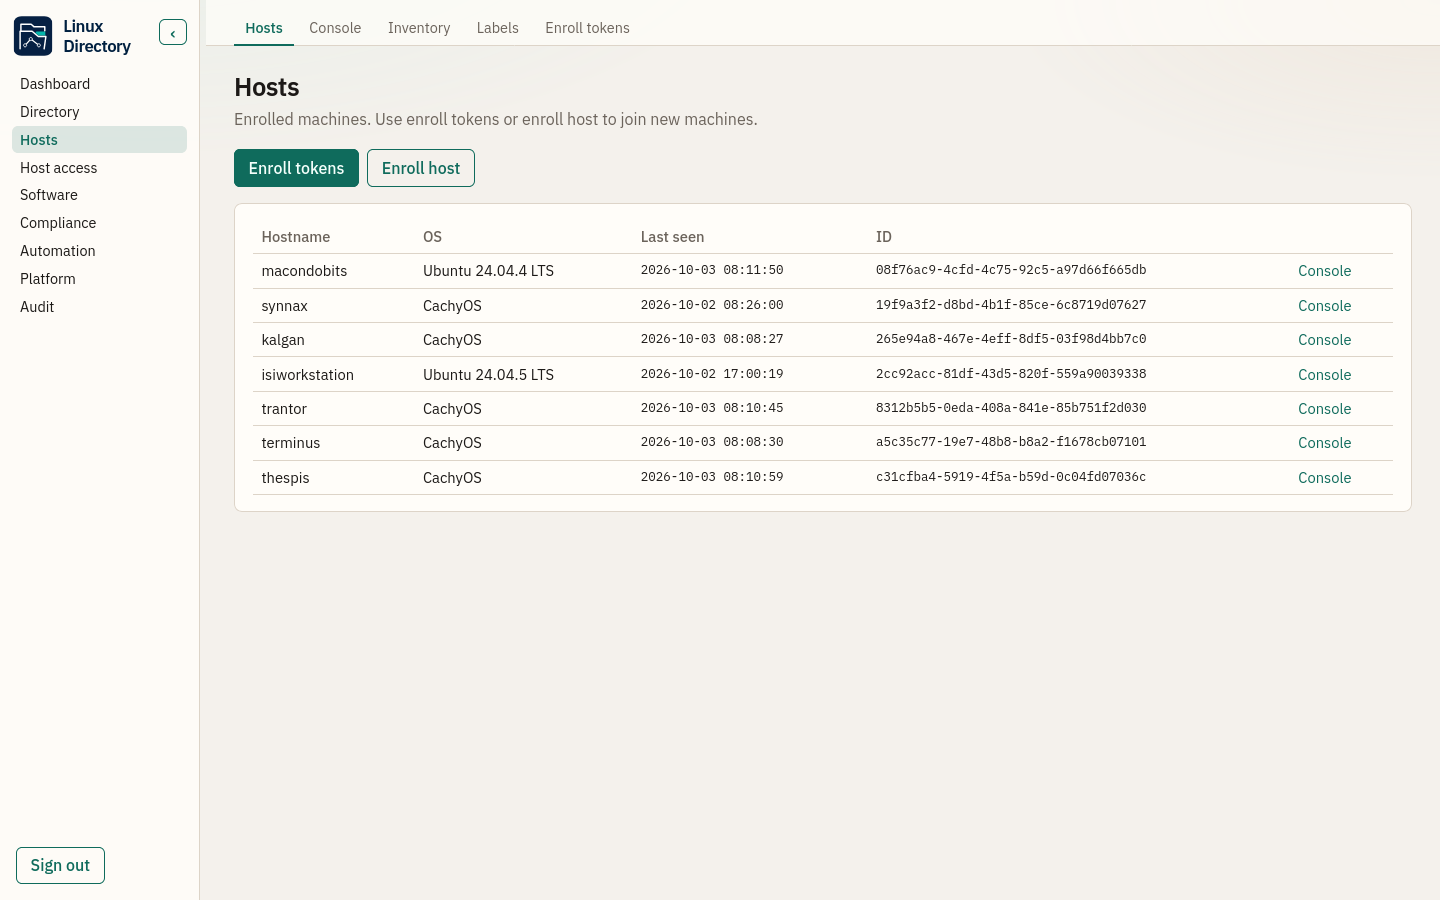Open Console for thespis host
Image resolution: width=1440 pixels, height=900 pixels.
[1324, 478]
